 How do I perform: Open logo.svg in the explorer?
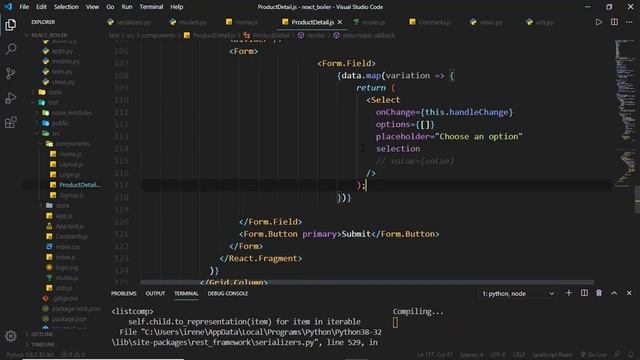[x=67, y=267]
